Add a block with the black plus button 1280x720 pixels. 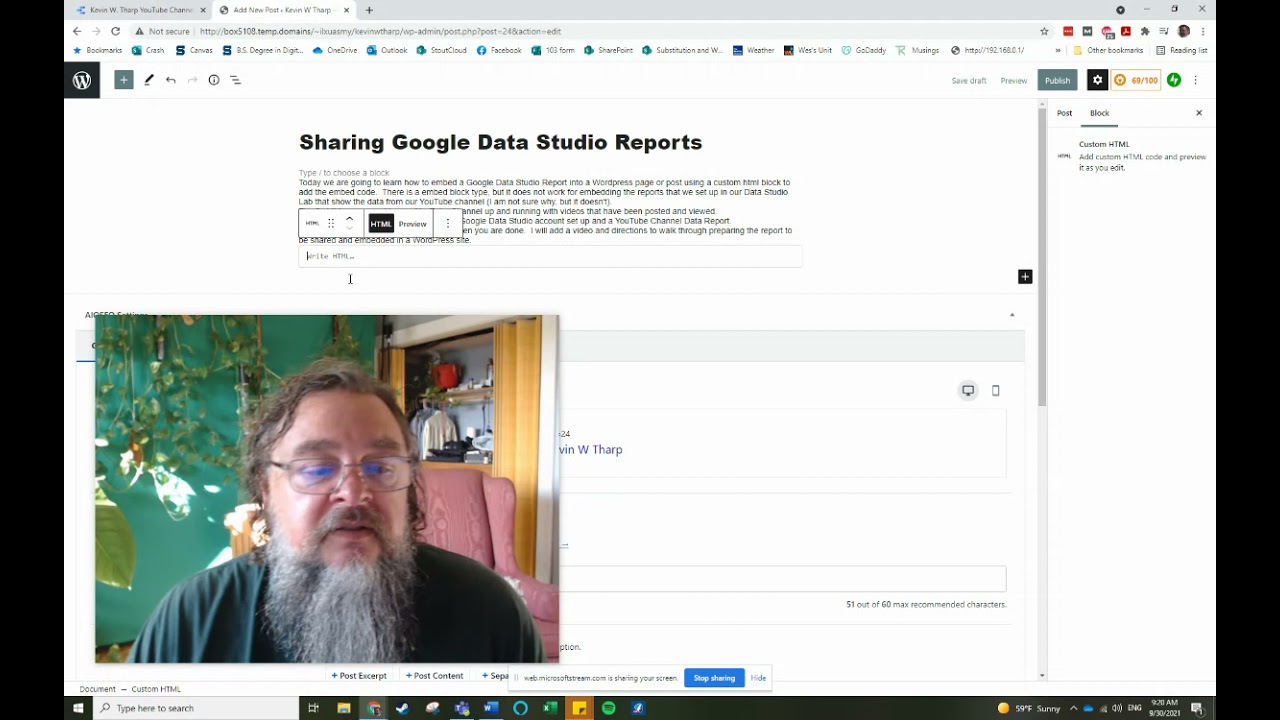click(x=1025, y=277)
